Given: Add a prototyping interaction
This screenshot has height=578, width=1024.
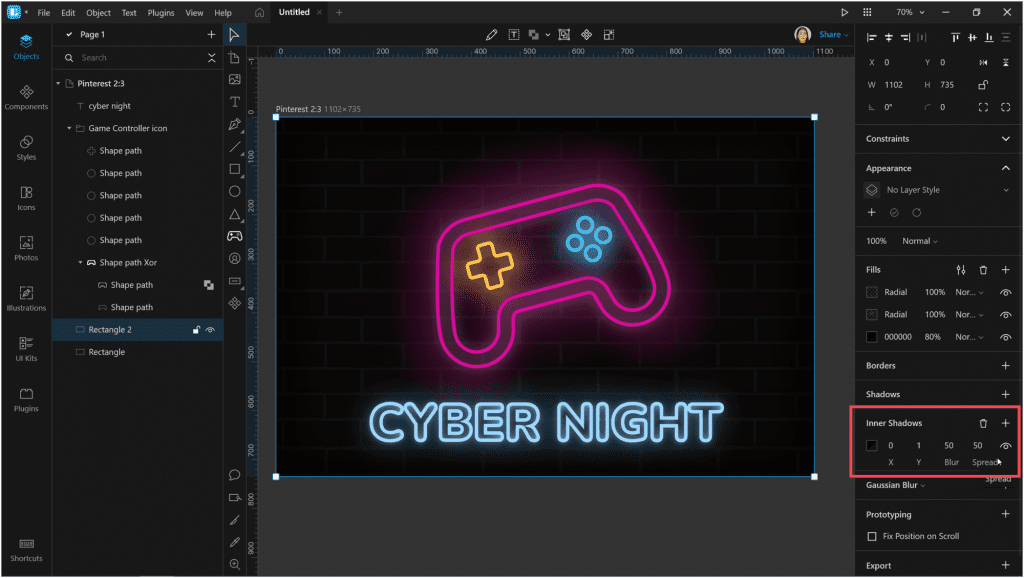Looking at the screenshot, I should pyautogui.click(x=1006, y=515).
